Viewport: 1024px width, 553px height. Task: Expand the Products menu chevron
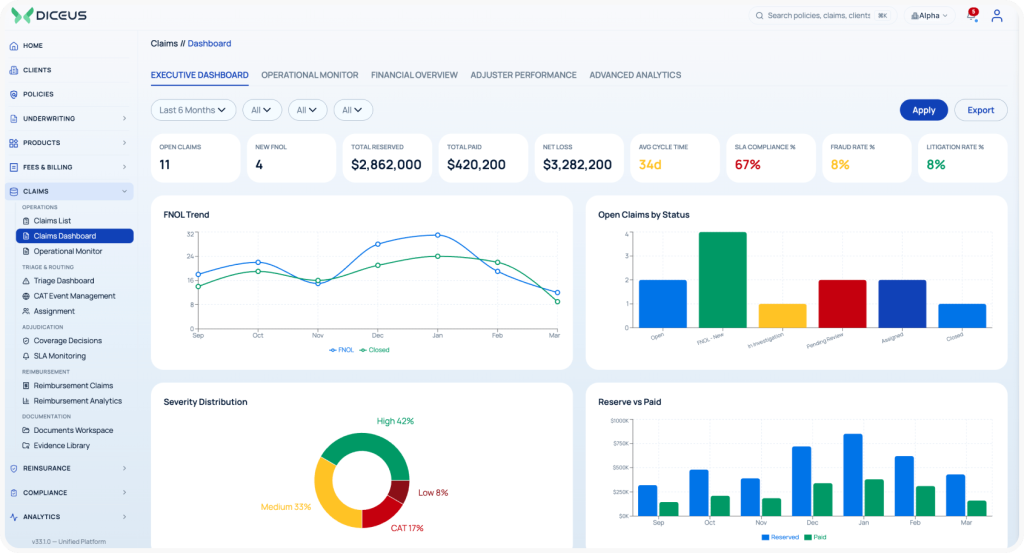(x=124, y=143)
